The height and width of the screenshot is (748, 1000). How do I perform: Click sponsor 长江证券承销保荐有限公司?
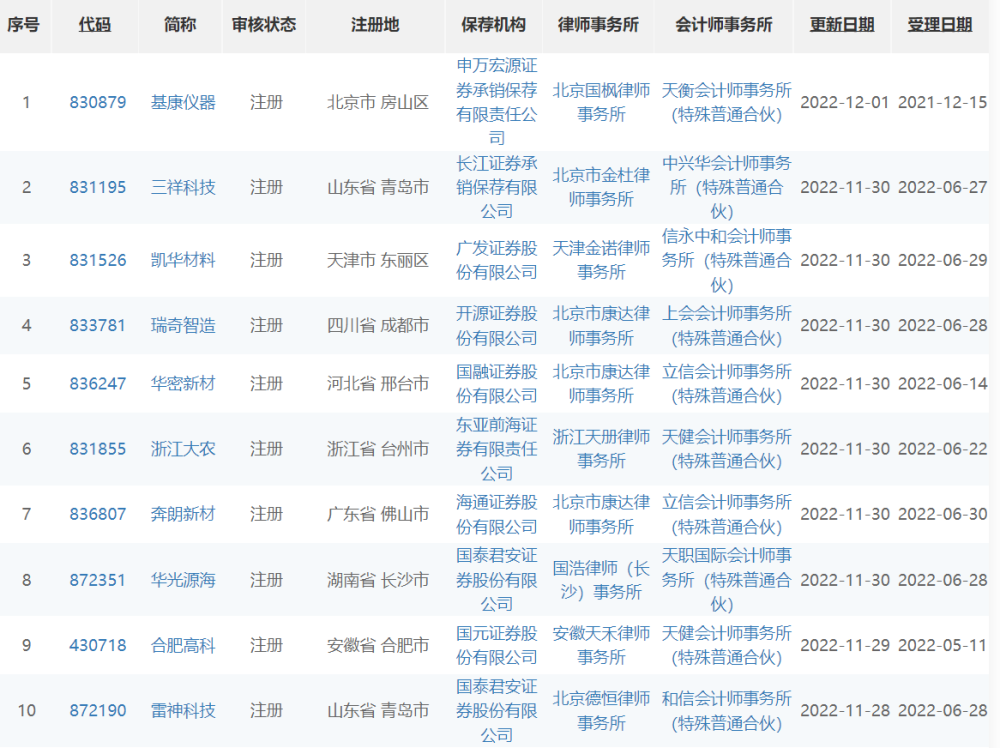(x=497, y=187)
